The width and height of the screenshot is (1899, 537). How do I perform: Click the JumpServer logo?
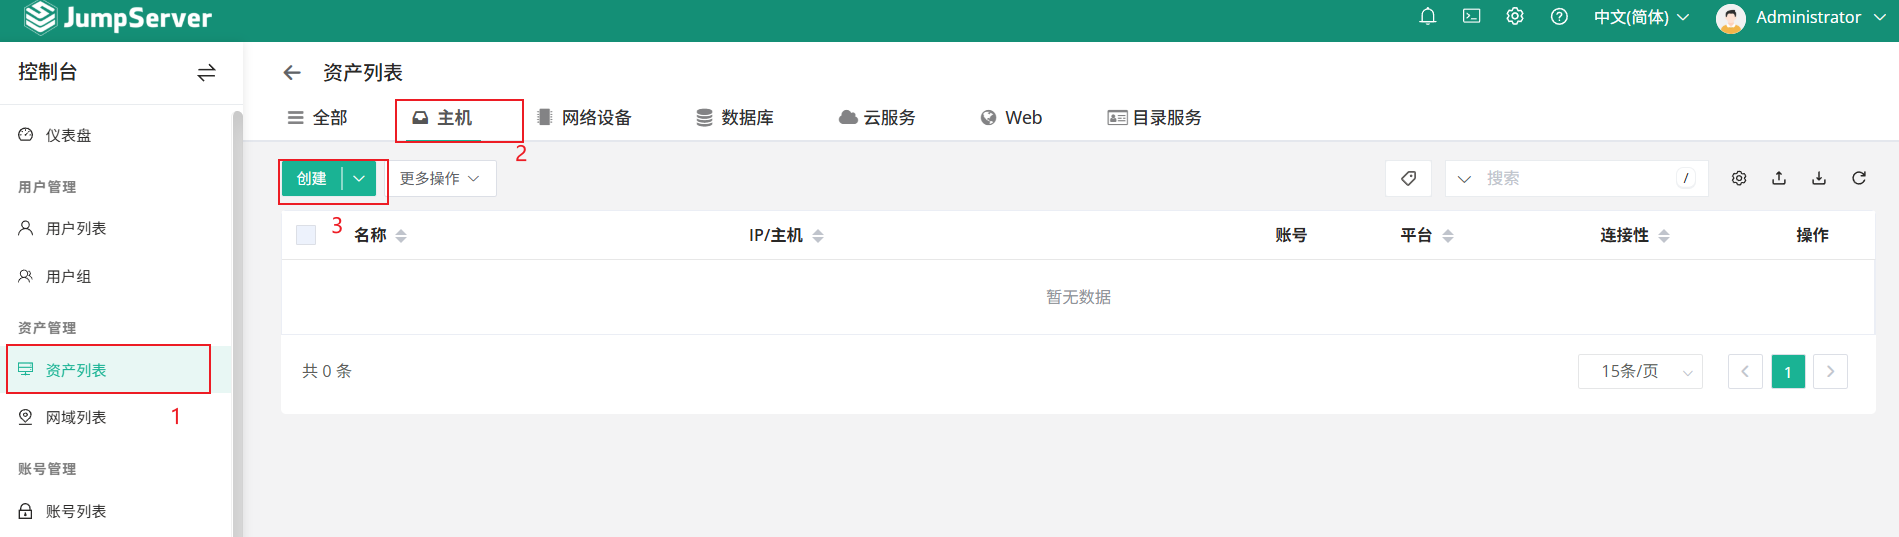[118, 17]
